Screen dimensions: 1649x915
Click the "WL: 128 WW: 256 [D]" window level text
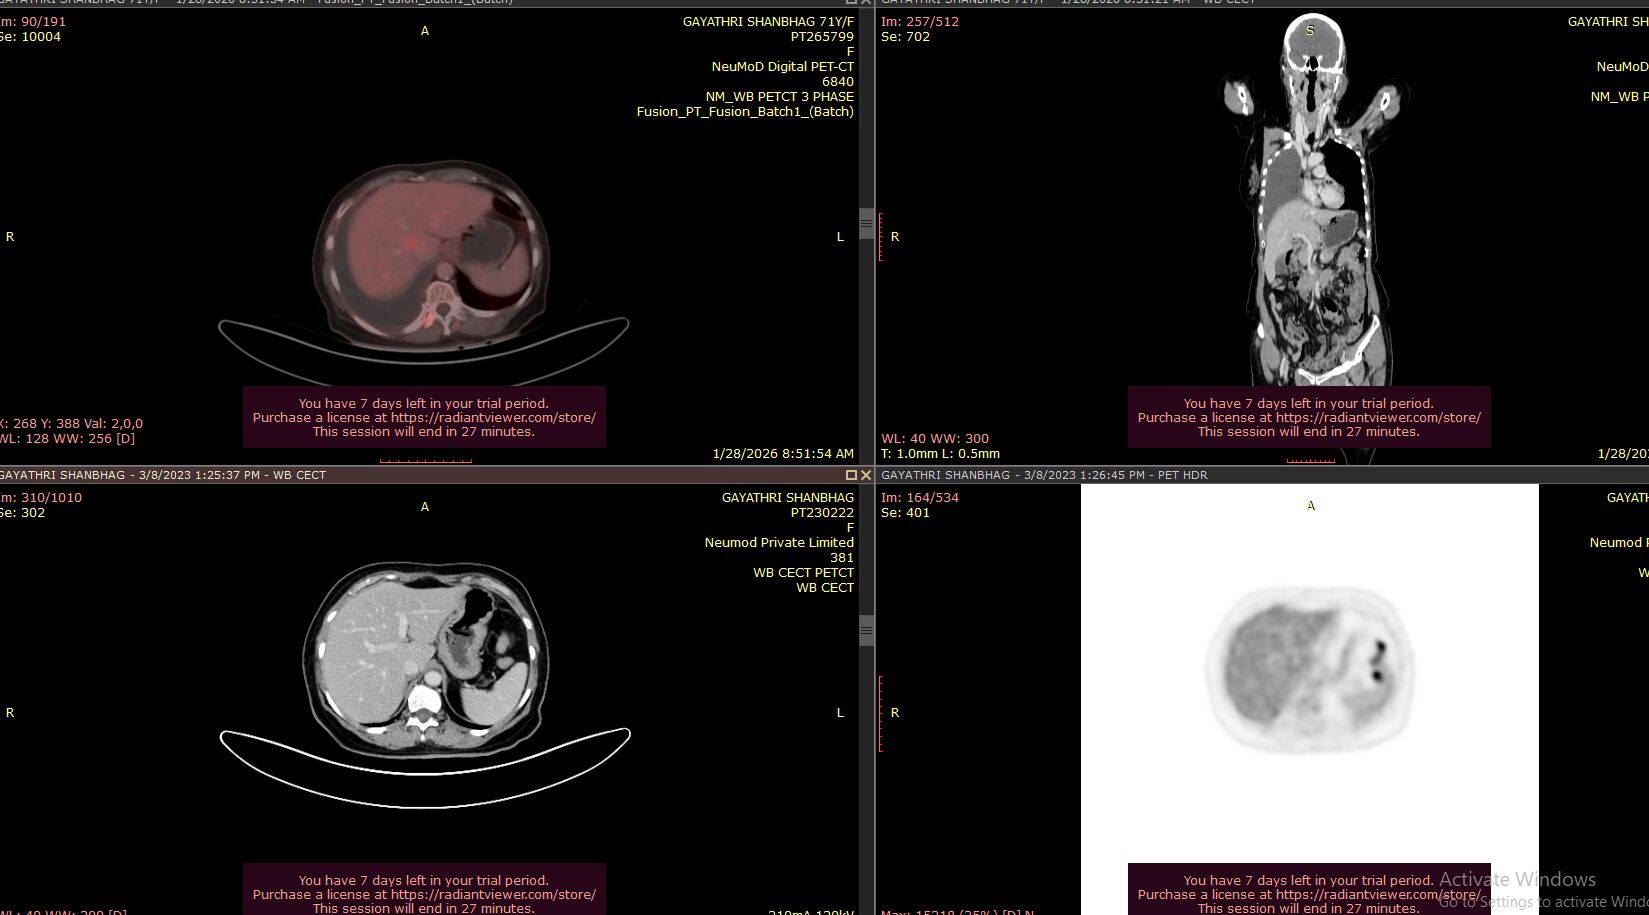(x=68, y=438)
